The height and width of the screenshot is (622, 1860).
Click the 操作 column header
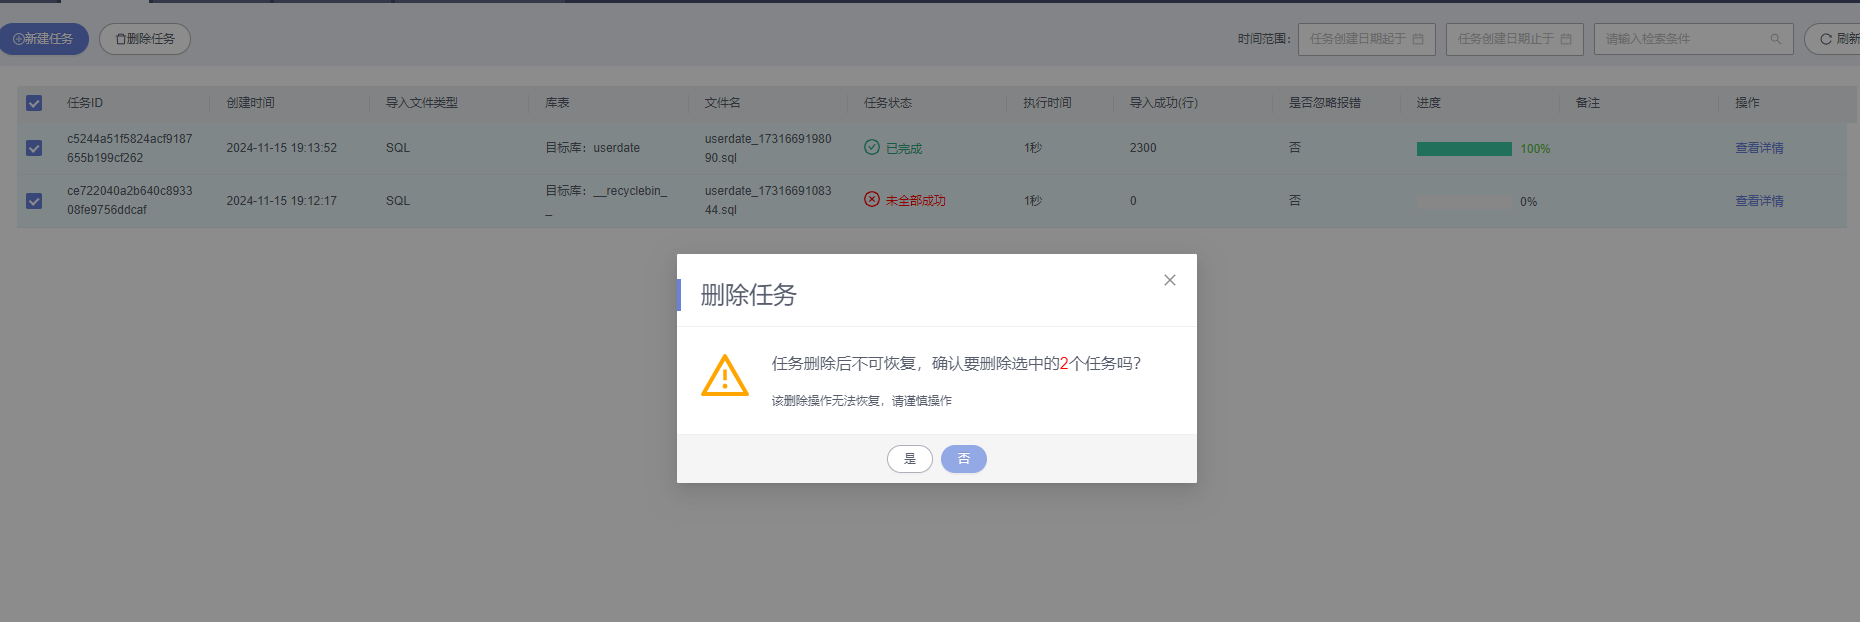point(1747,103)
